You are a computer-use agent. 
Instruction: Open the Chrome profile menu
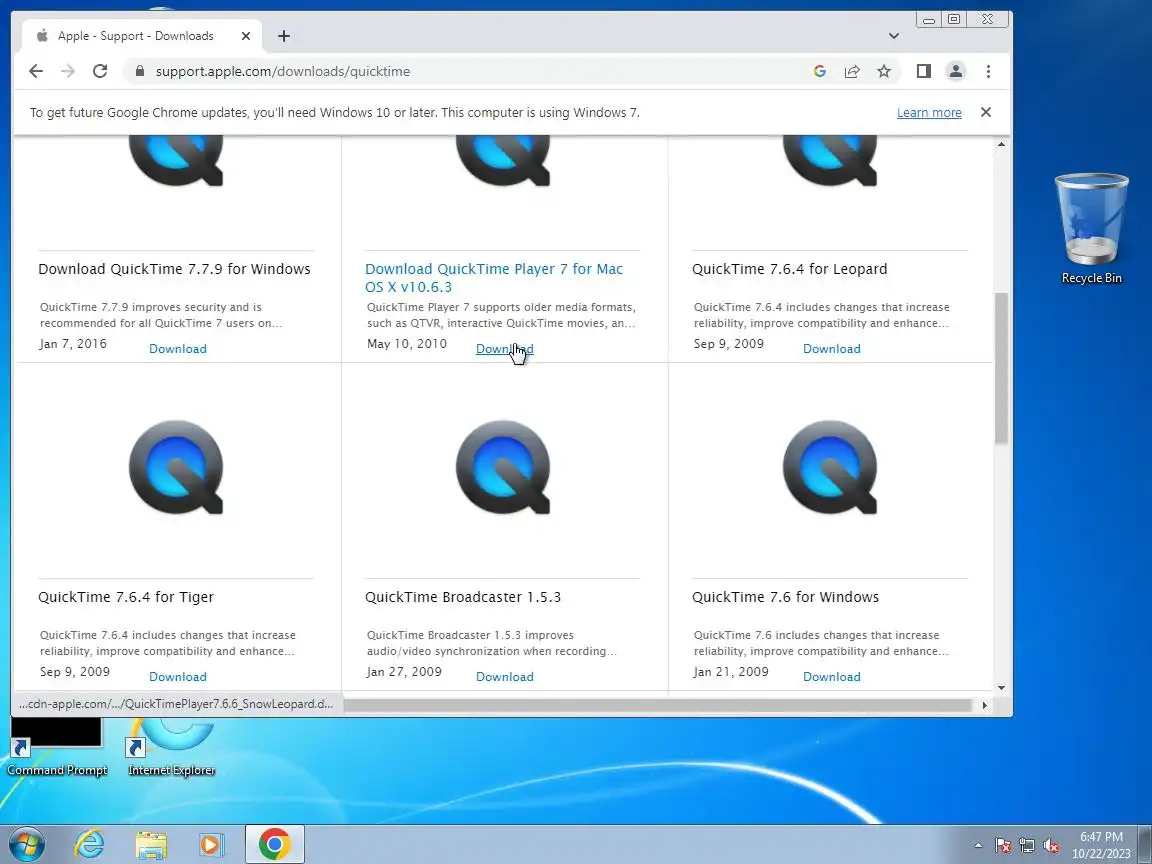pos(956,71)
